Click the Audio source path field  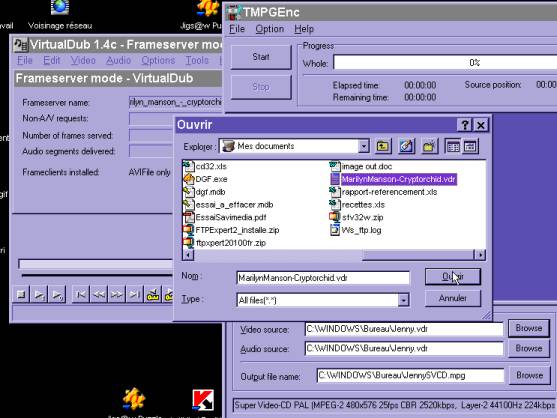point(404,348)
